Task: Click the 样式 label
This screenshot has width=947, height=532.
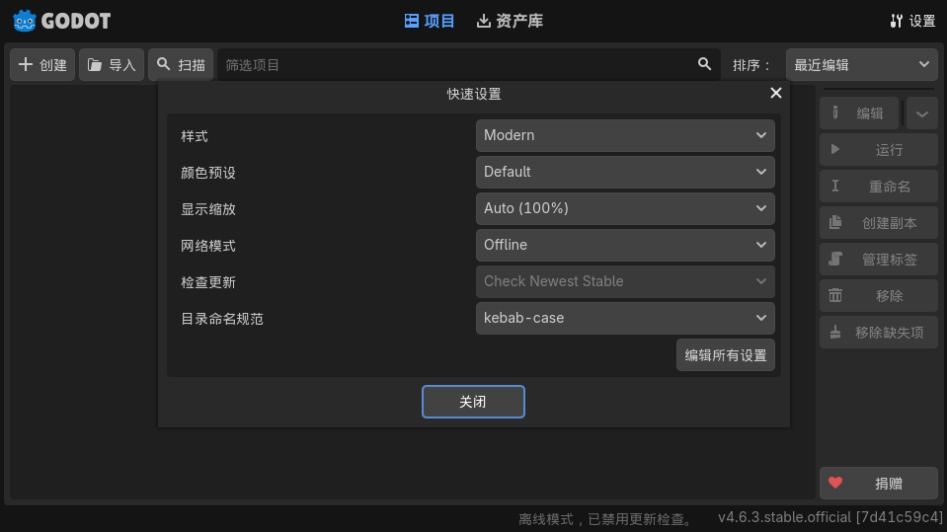Action: pyautogui.click(x=194, y=136)
